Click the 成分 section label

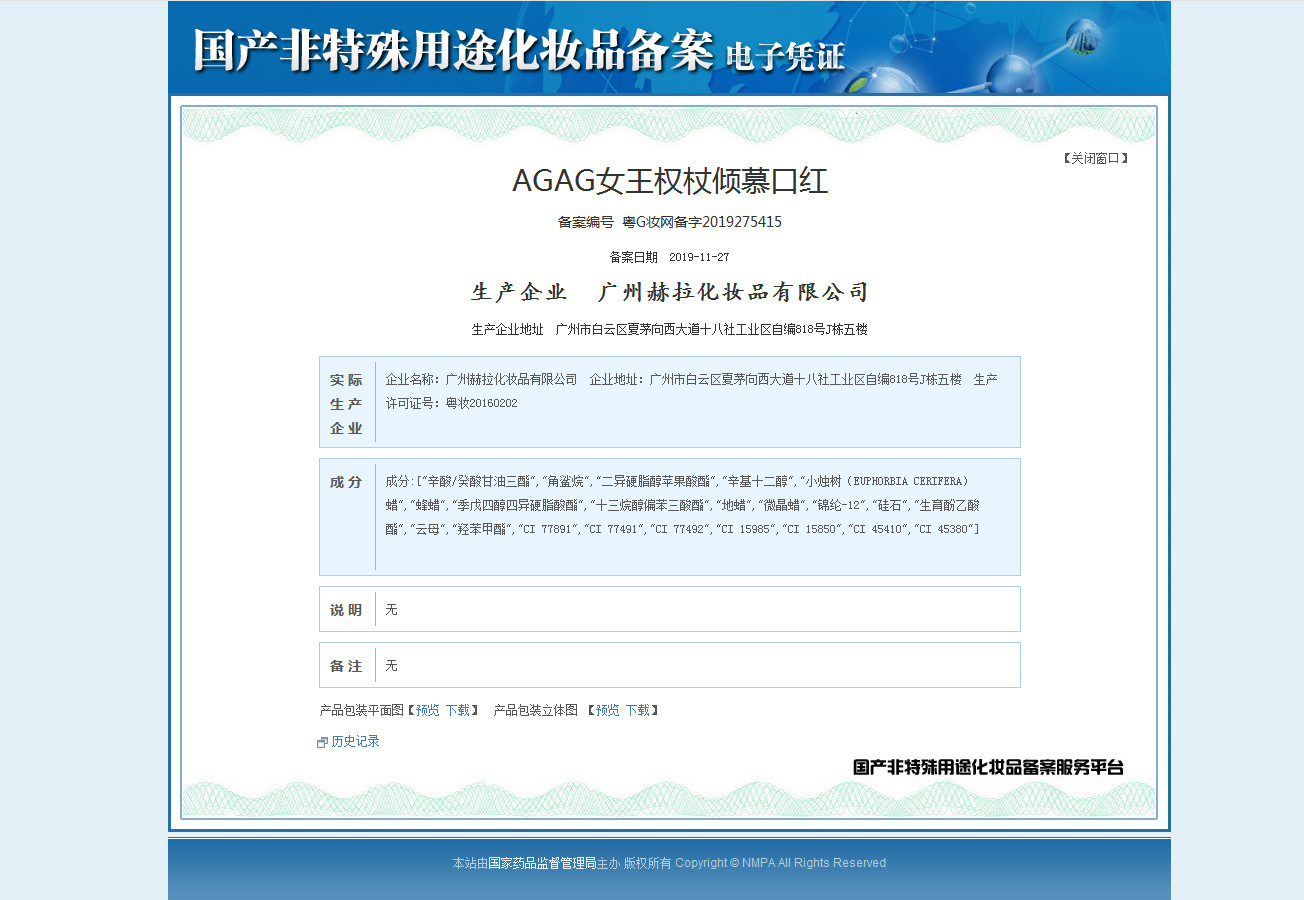[x=347, y=482]
